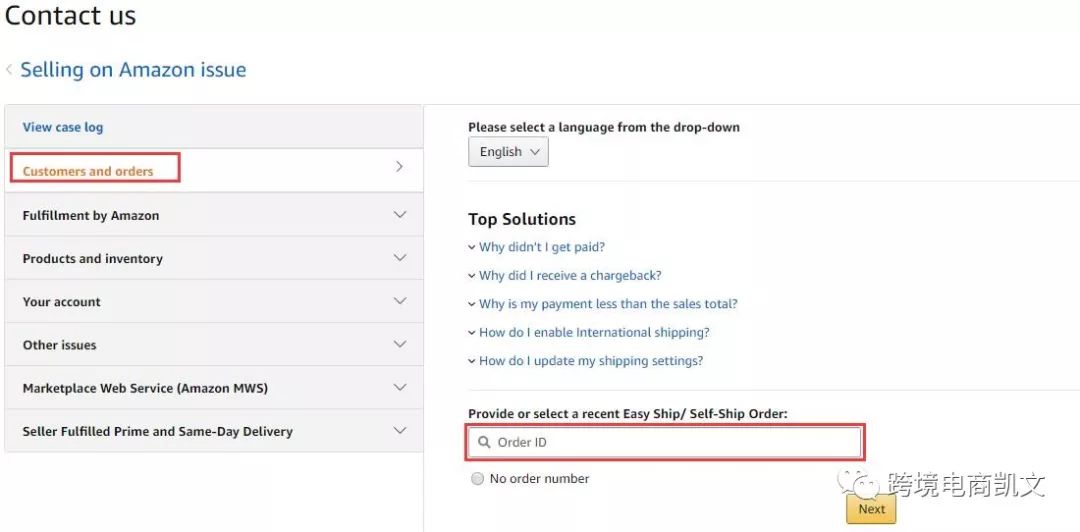Image resolution: width=1080 pixels, height=532 pixels.
Task: Open Why did I receive a chargeback? link
Action: pos(569,275)
